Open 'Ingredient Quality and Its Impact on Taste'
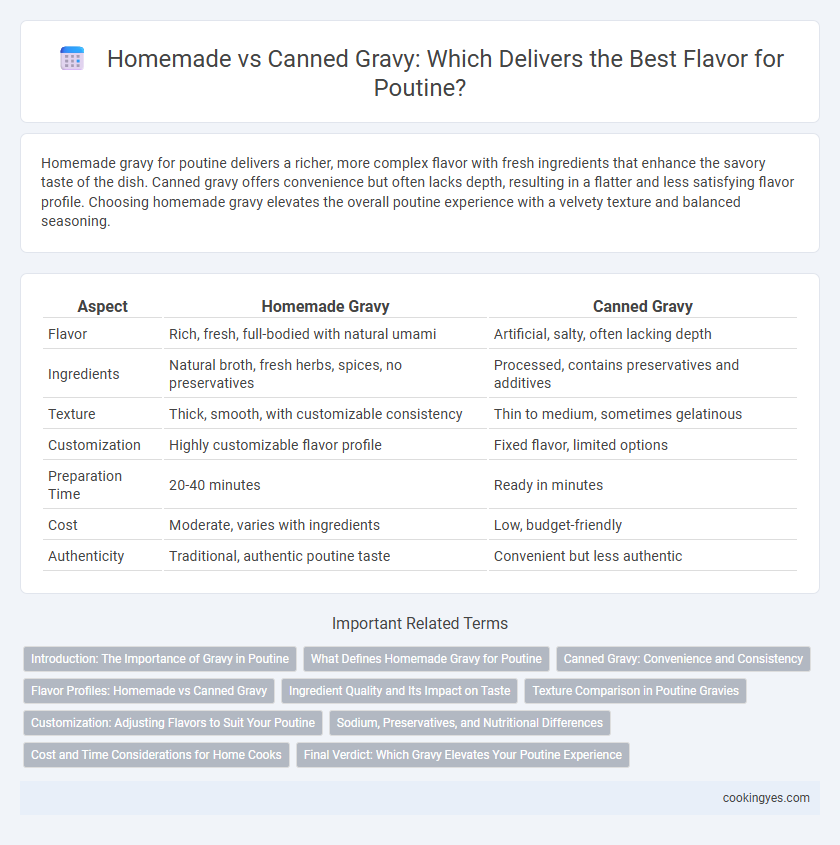The width and height of the screenshot is (840, 845). (399, 691)
